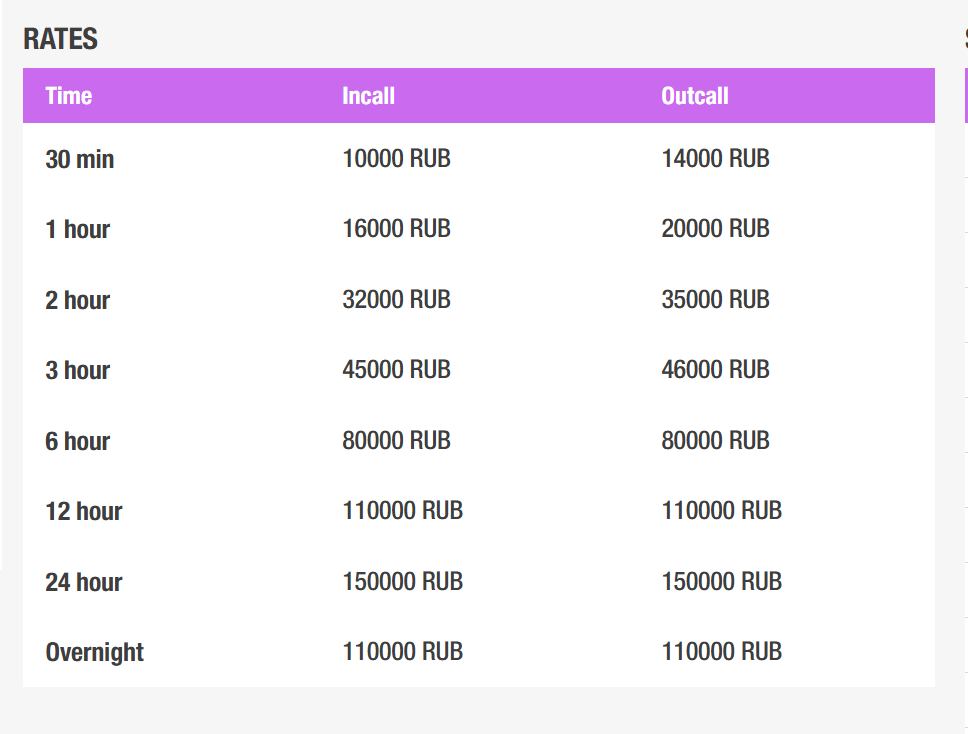Click the 2 hour row label
Viewport: 968px width, 734px height.
[x=78, y=301]
